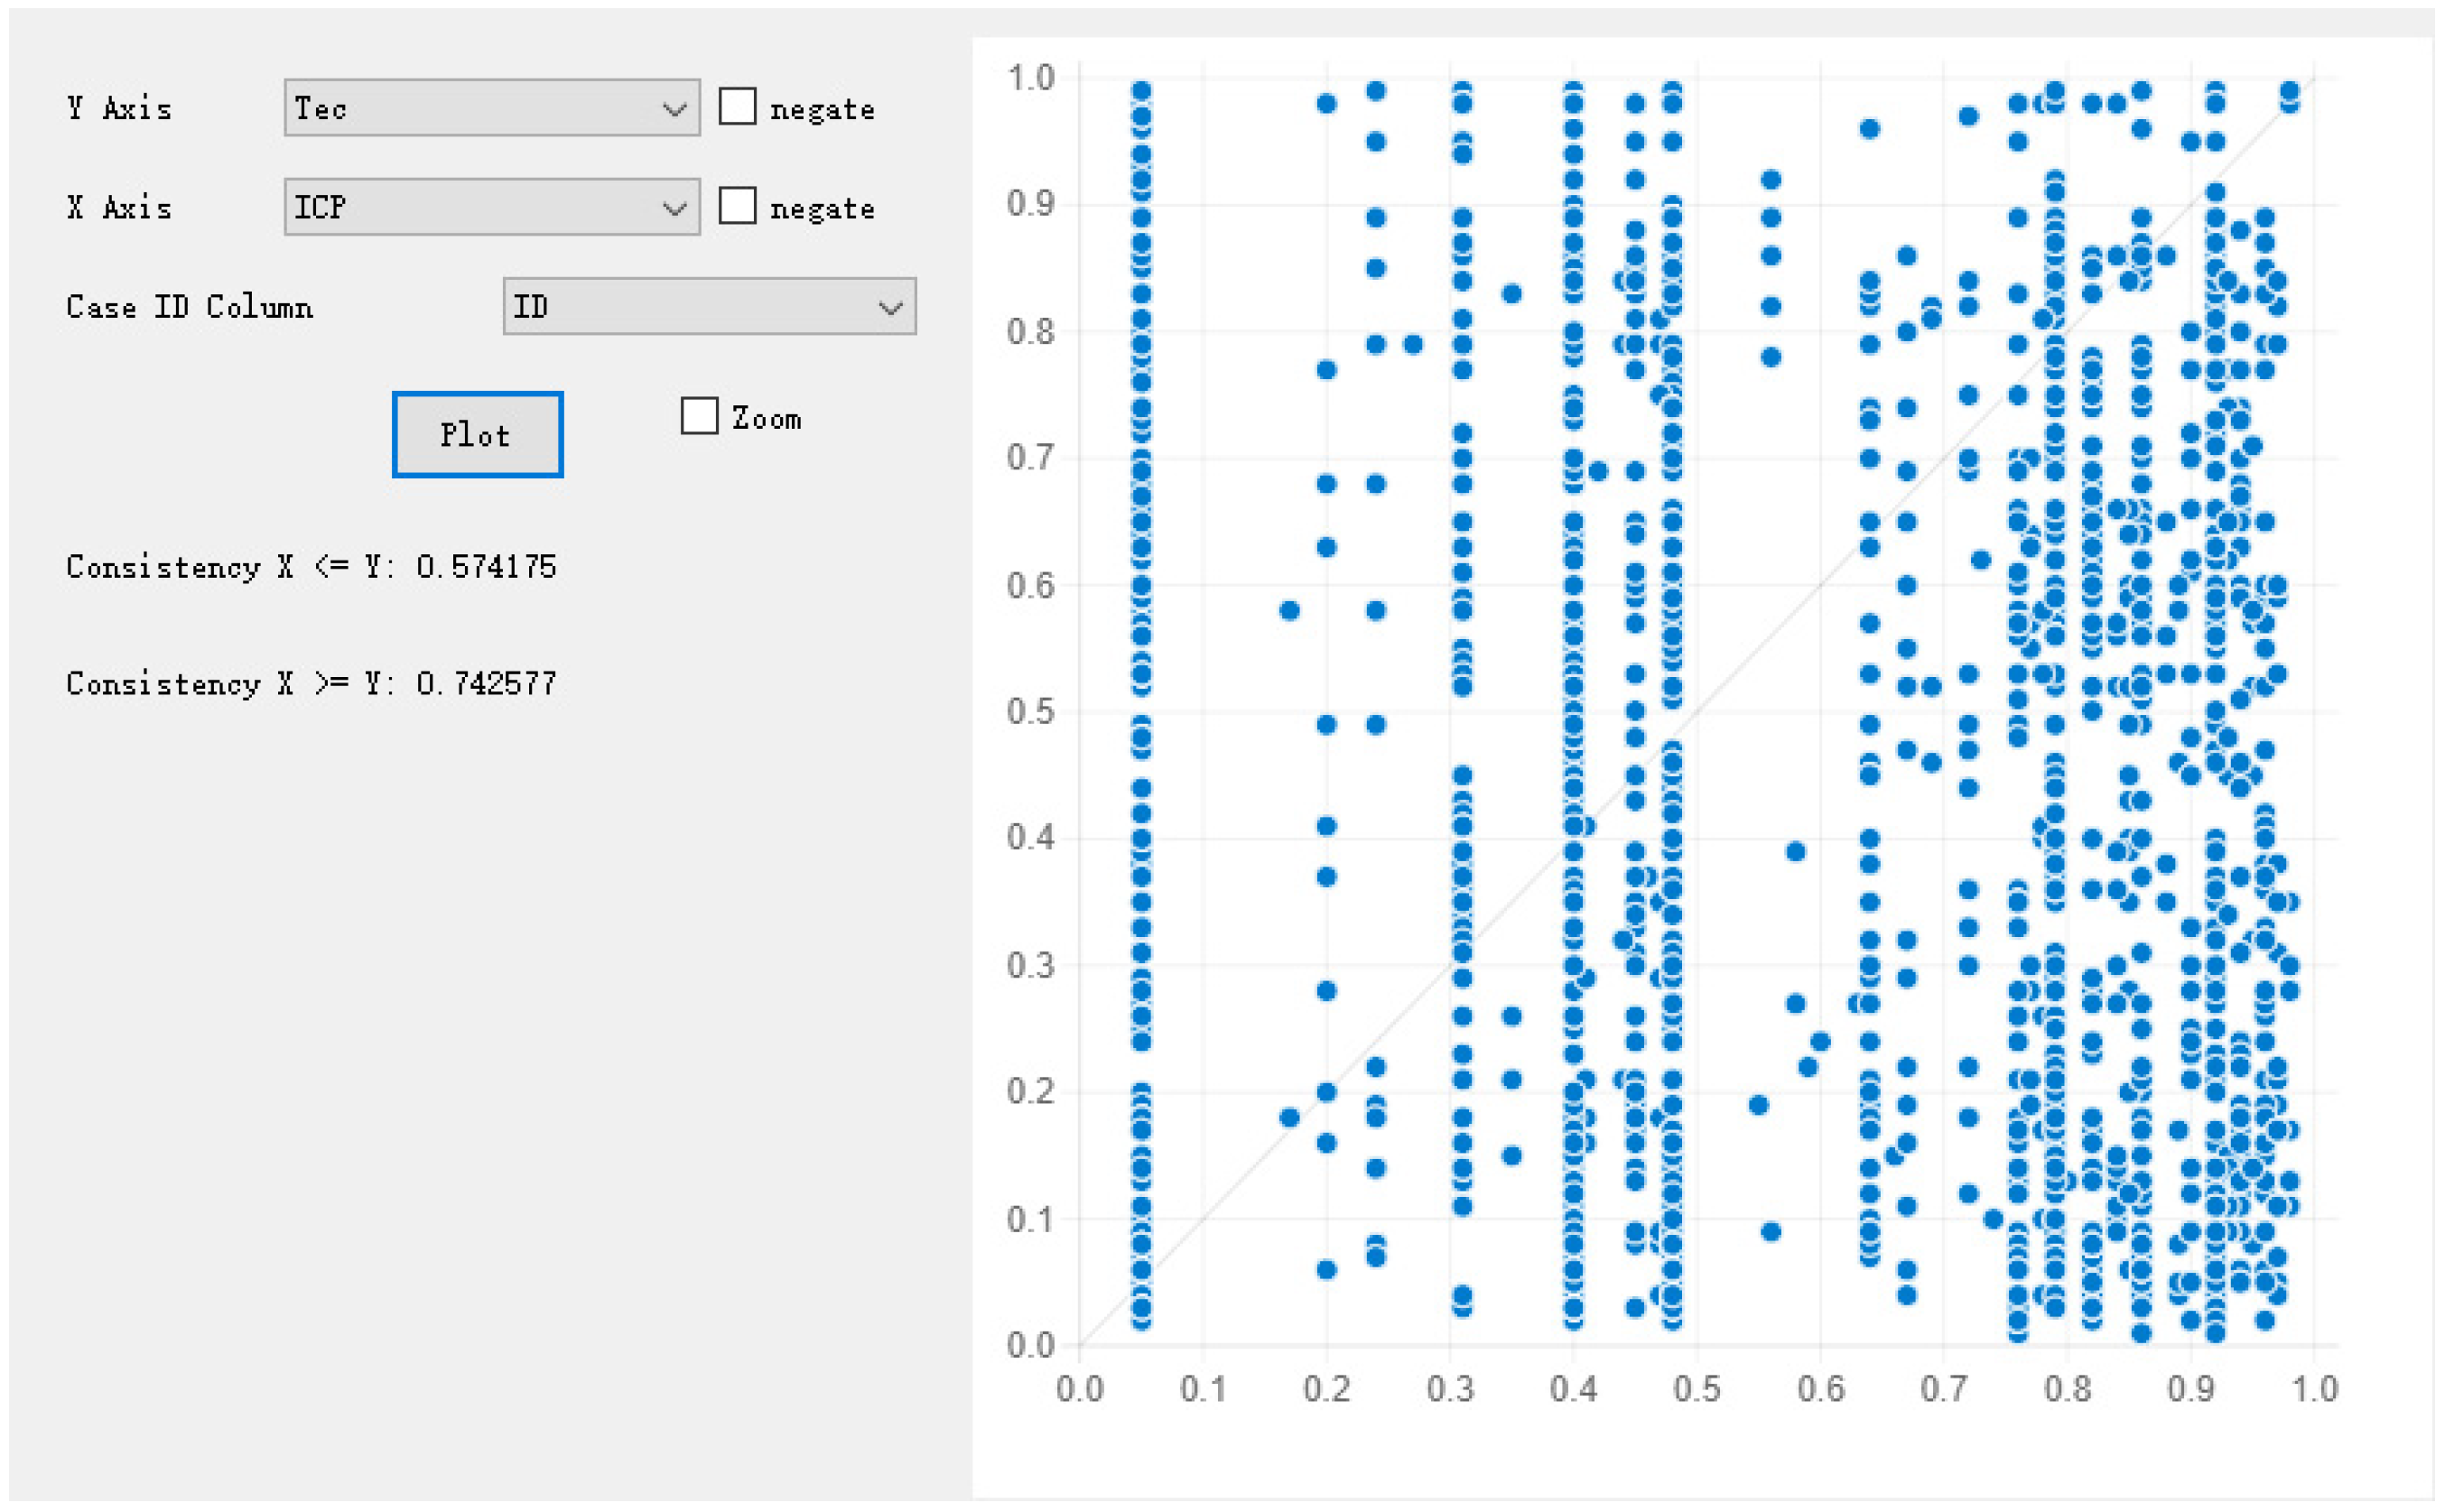
Task: Tick the X Axis negate checkbox
Action: [x=737, y=206]
